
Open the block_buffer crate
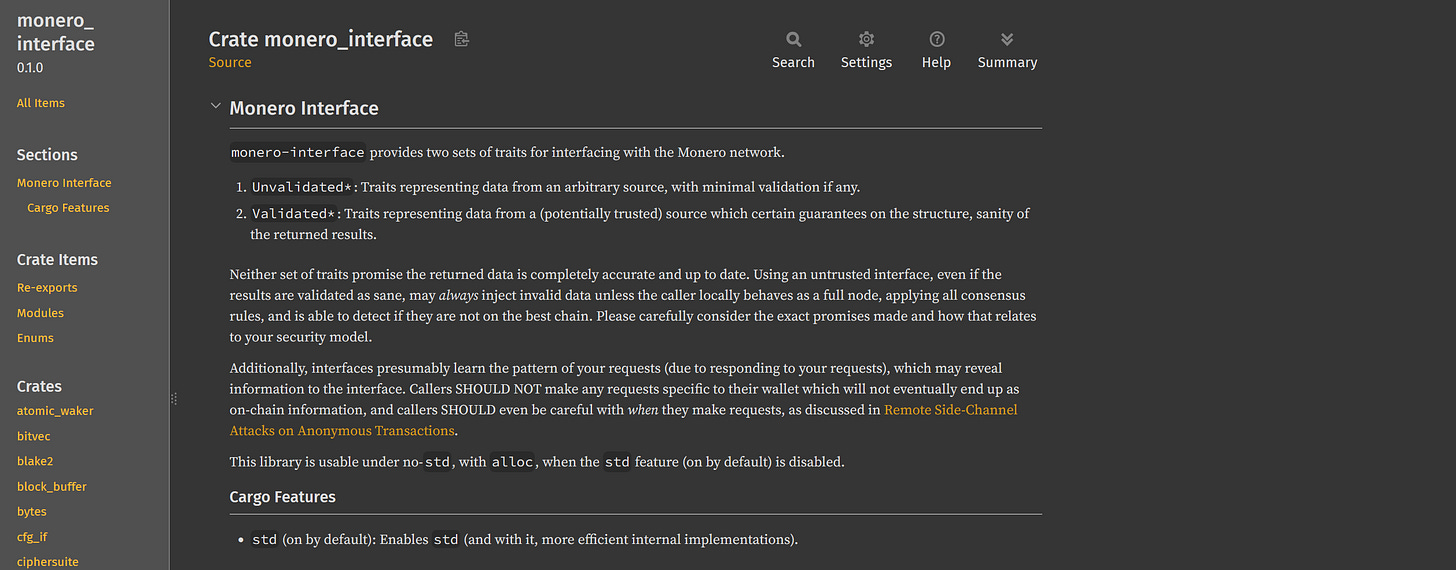pyautogui.click(x=52, y=487)
